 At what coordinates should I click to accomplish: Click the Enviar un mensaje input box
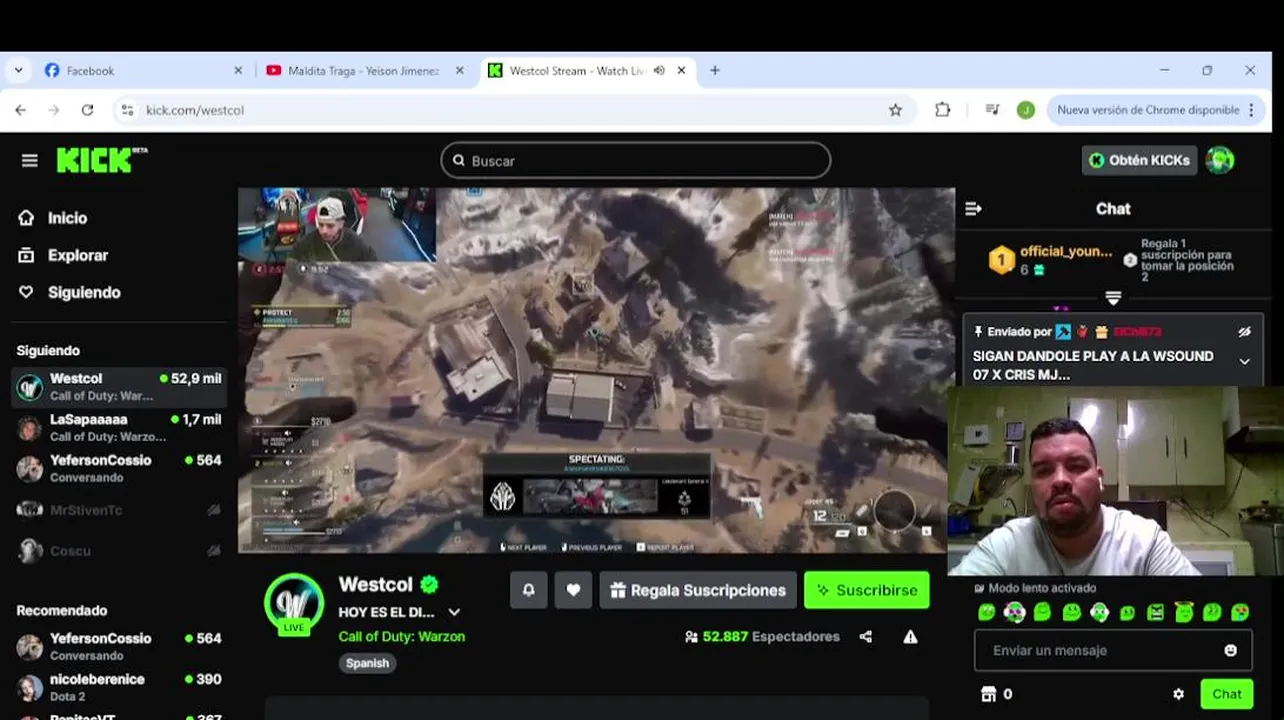(1113, 650)
